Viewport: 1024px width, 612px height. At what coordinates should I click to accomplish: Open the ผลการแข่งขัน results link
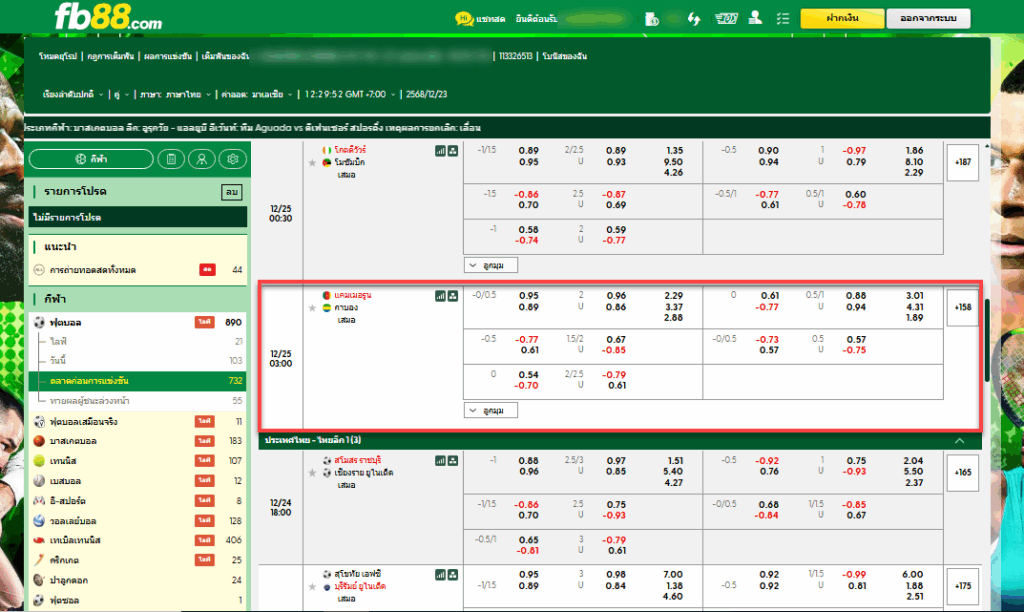(x=168, y=56)
